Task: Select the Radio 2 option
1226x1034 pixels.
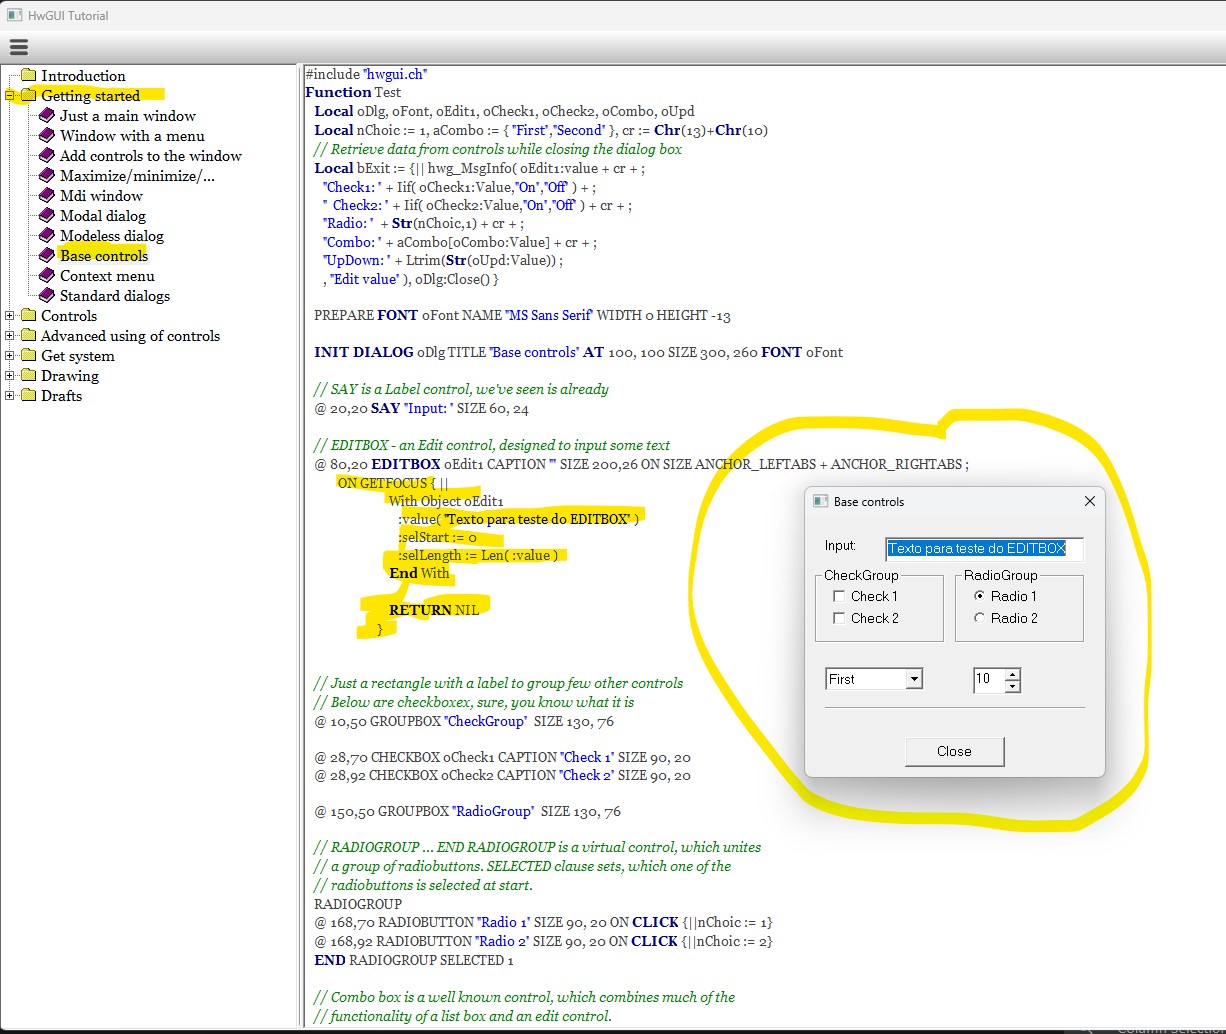Action: click(x=979, y=618)
